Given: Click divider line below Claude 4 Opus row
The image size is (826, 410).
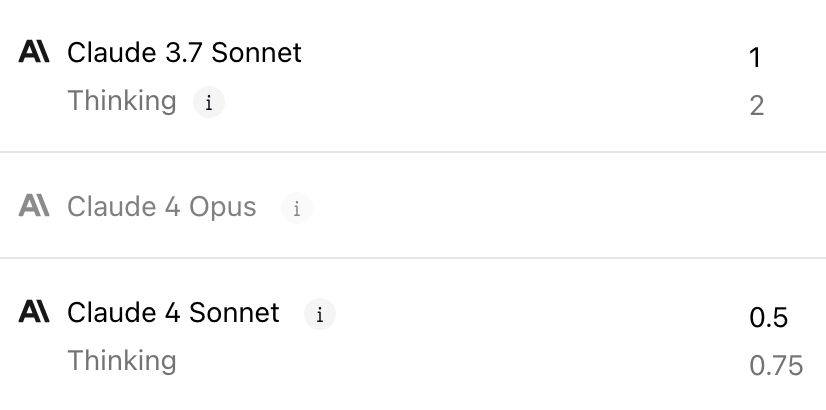Looking at the screenshot, I should click(x=413, y=258).
